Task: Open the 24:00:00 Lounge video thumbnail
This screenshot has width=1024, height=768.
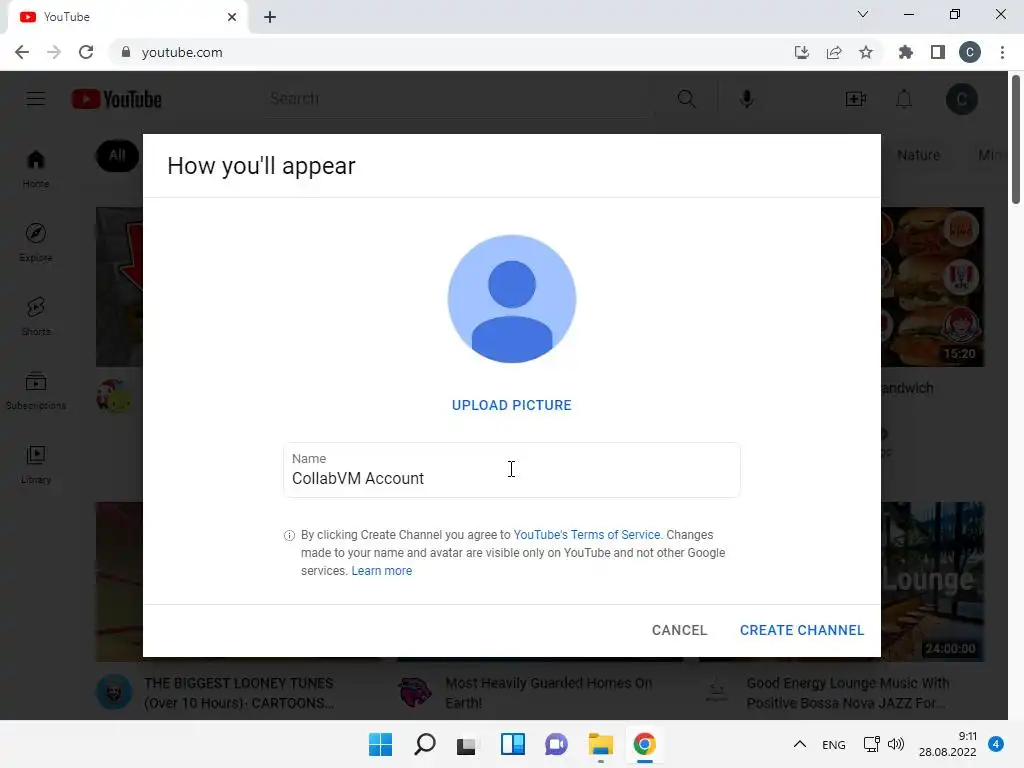Action: click(x=933, y=581)
